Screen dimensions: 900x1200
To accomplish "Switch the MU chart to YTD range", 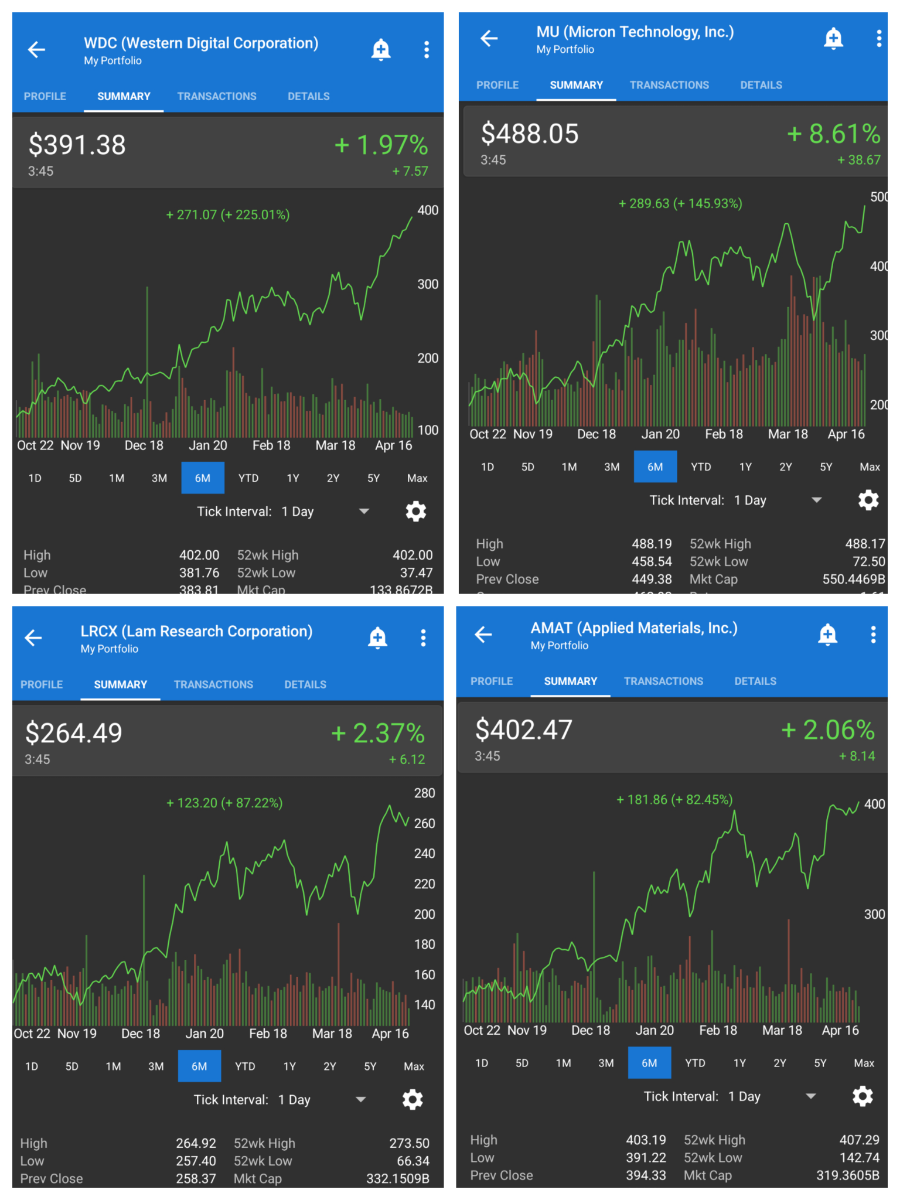I will point(701,467).
